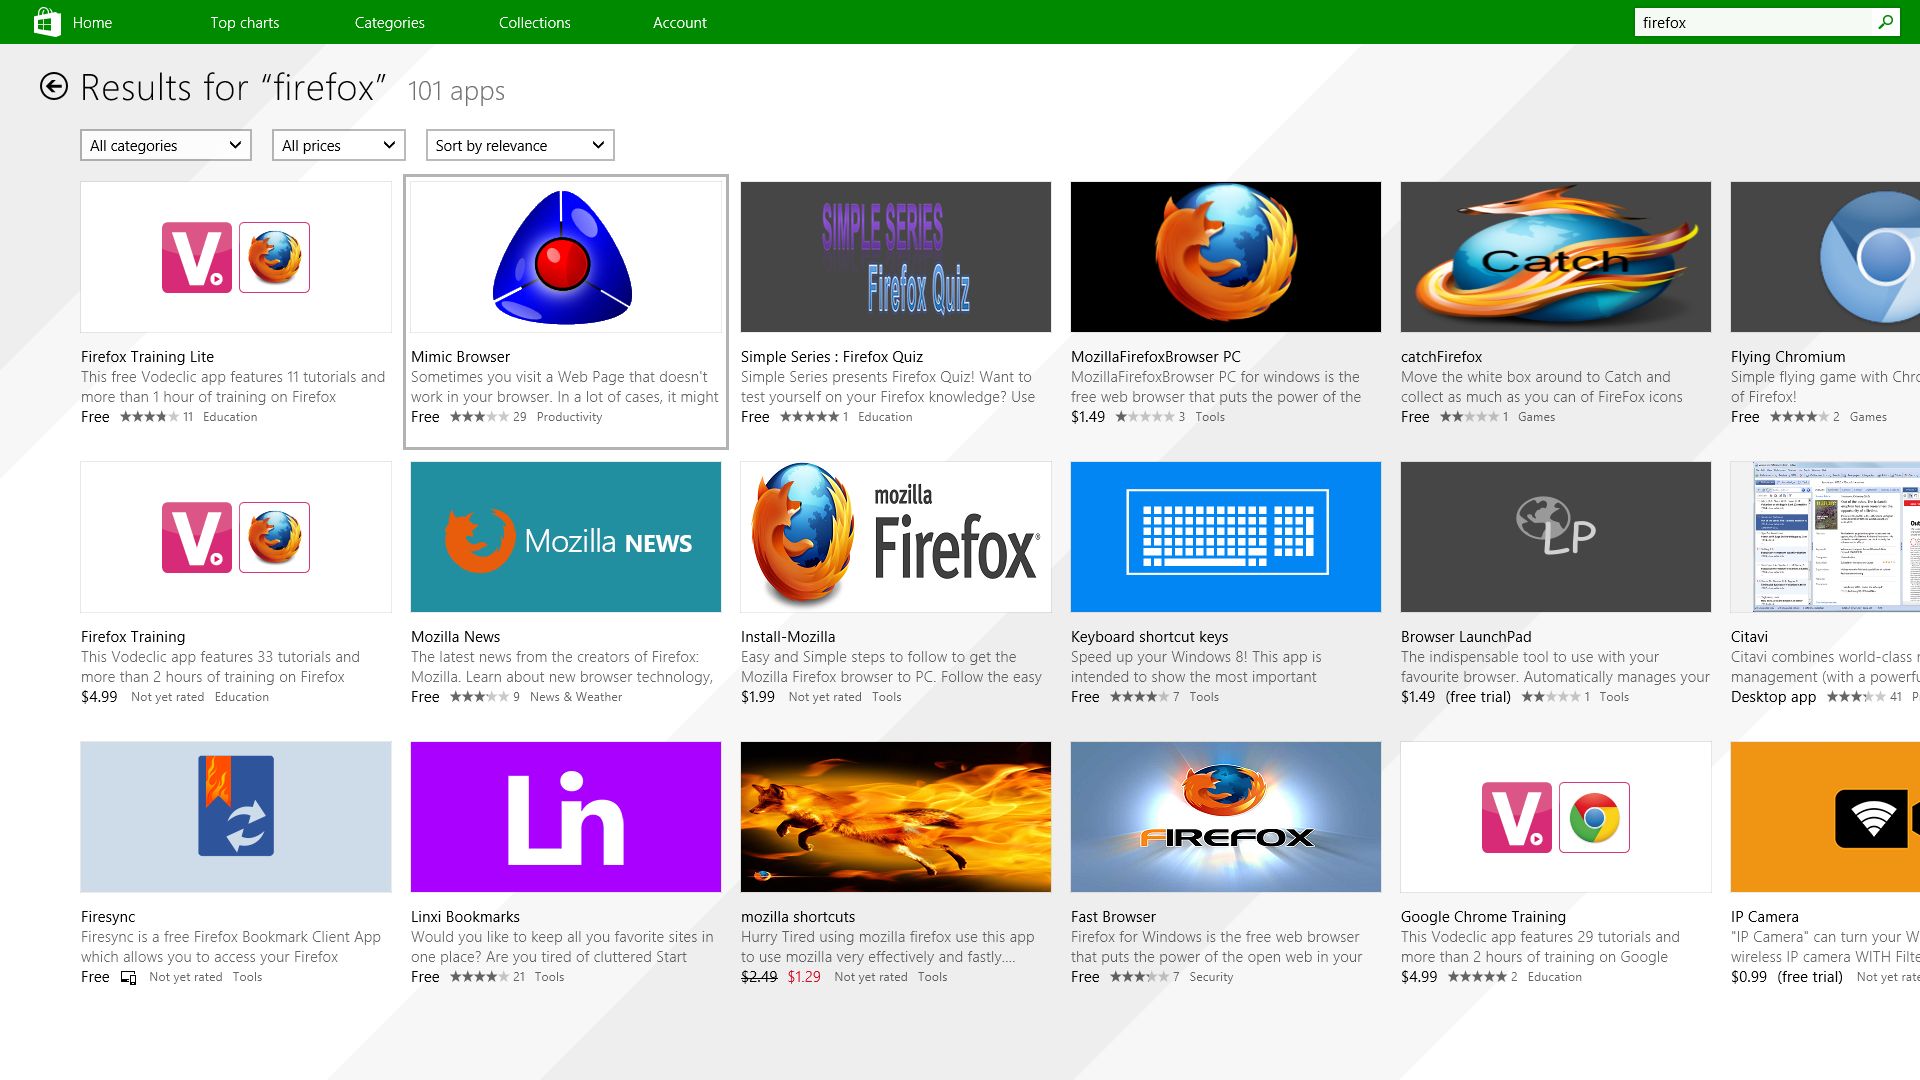Open the Categories menu
The width and height of the screenshot is (1920, 1080).
point(389,22)
